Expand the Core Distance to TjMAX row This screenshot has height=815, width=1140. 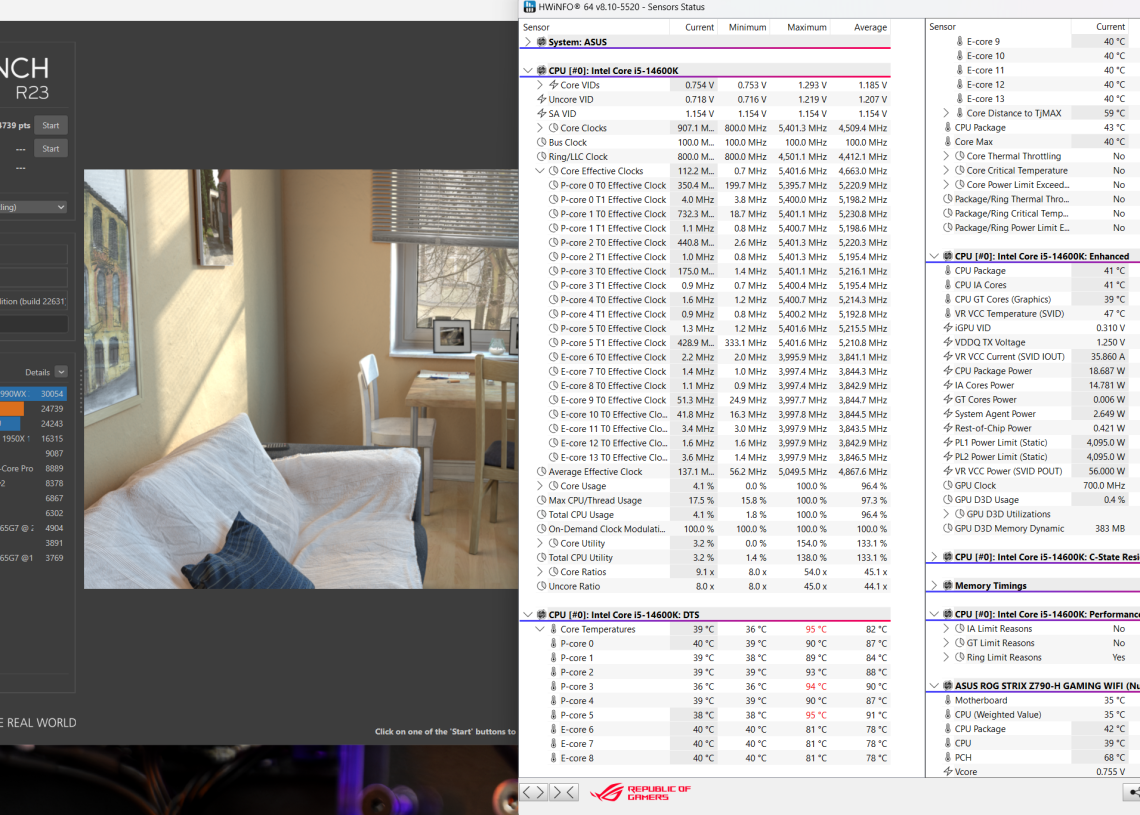[x=946, y=113]
